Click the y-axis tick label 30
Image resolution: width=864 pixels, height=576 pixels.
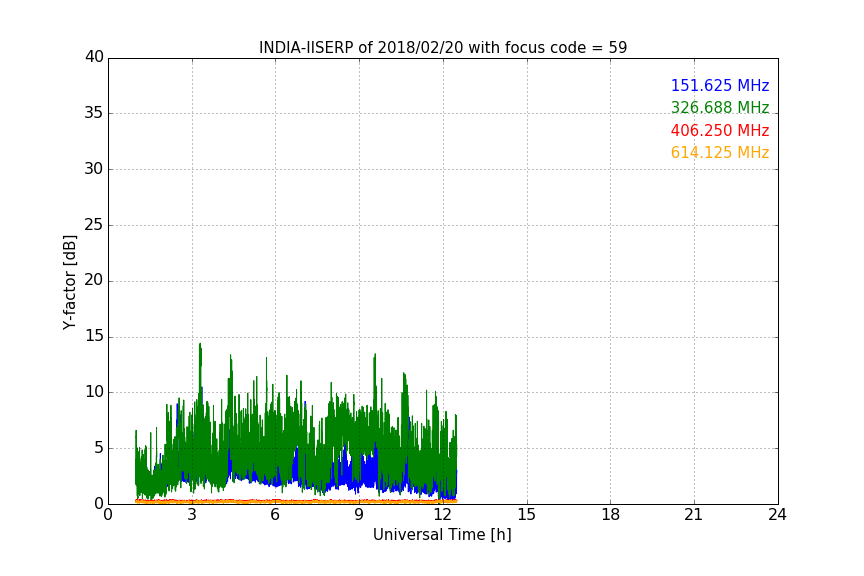[x=94, y=169]
